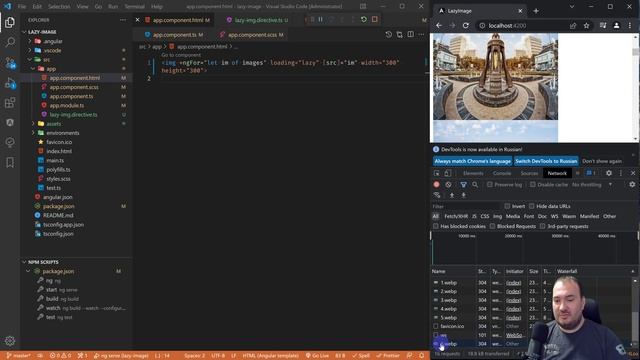This screenshot has height=360, width=640.
Task: Stop recording network log (red circle)
Action: 436,184
